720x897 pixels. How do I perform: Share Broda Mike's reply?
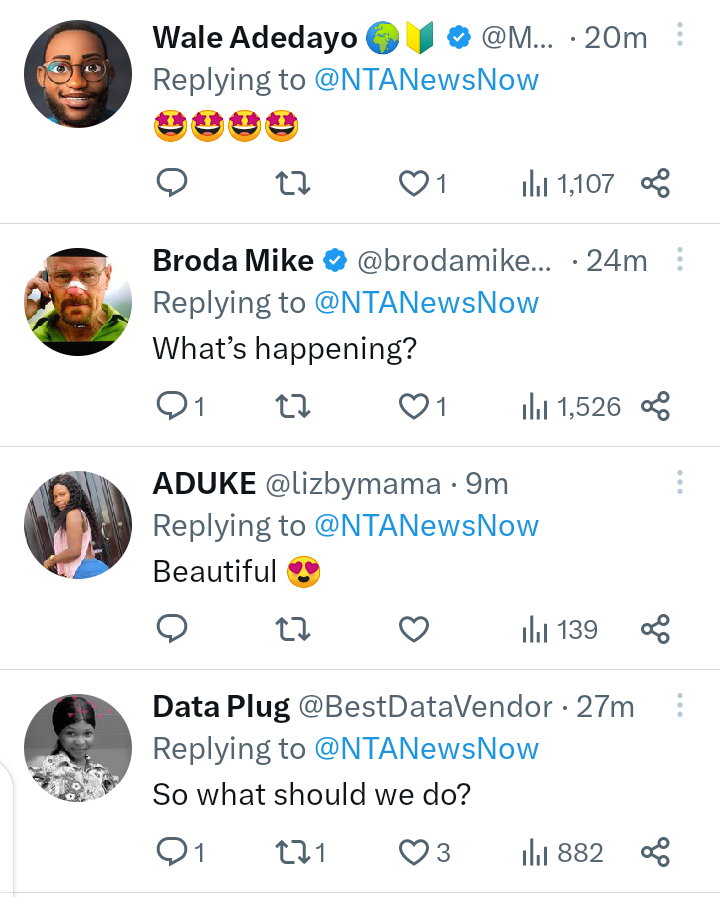click(655, 406)
